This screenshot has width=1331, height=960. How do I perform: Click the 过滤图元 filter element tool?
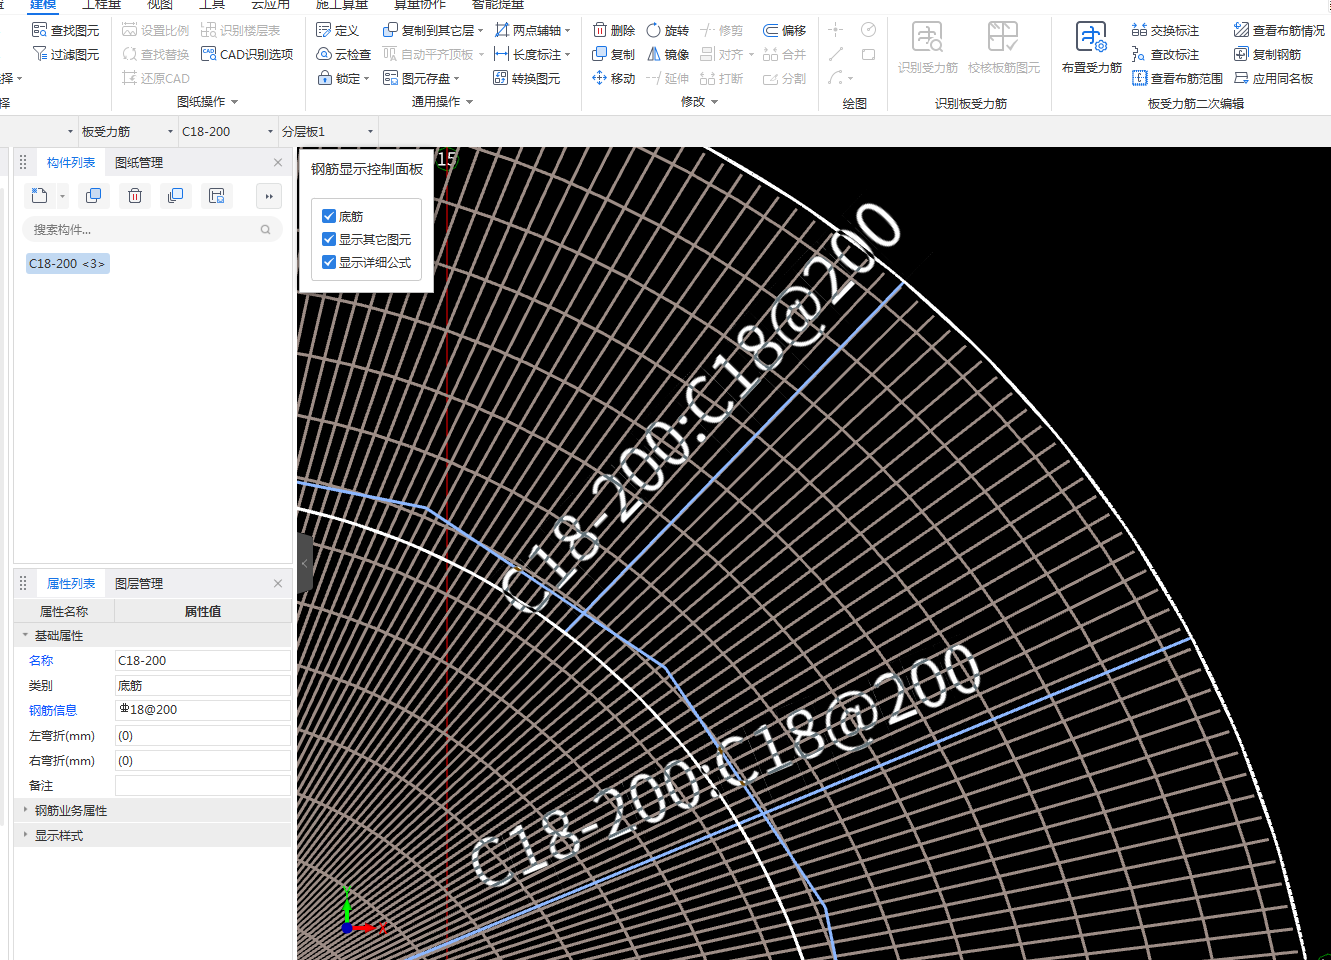66,54
